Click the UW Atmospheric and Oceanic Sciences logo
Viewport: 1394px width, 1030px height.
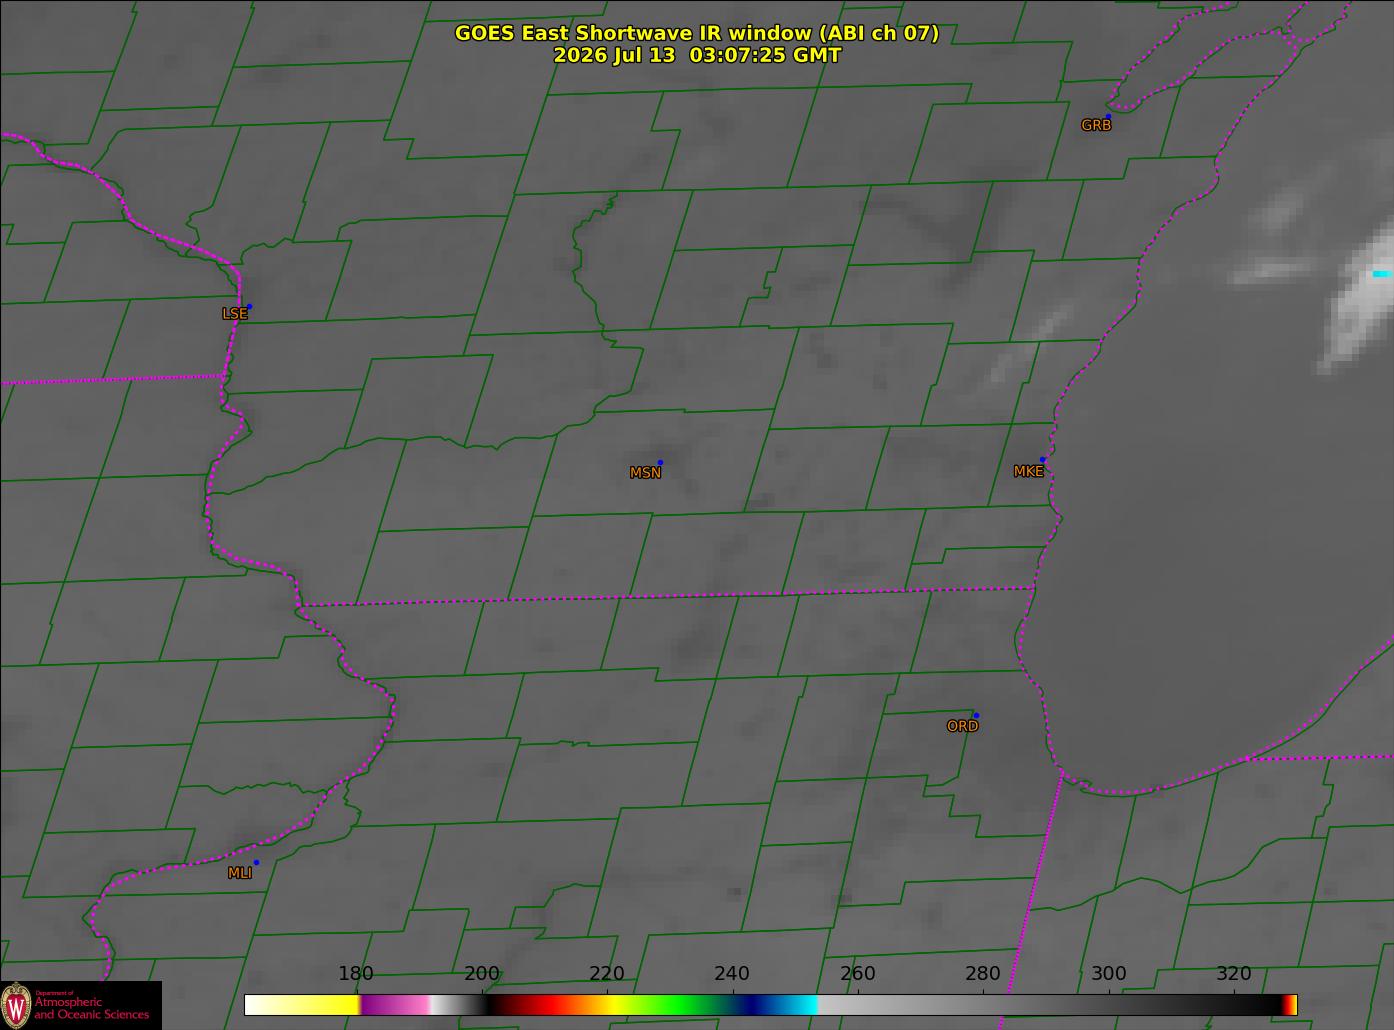click(x=80, y=1005)
